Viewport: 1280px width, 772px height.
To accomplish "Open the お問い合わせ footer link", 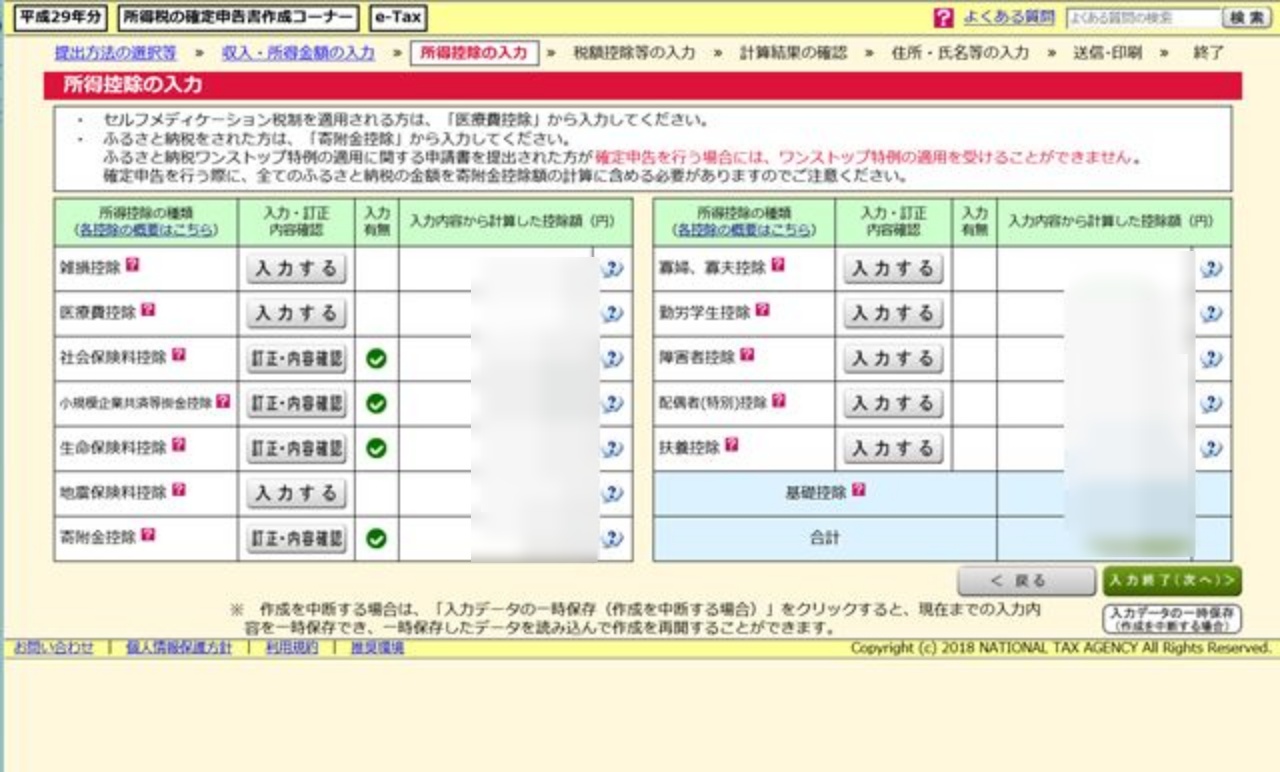I will [x=53, y=648].
